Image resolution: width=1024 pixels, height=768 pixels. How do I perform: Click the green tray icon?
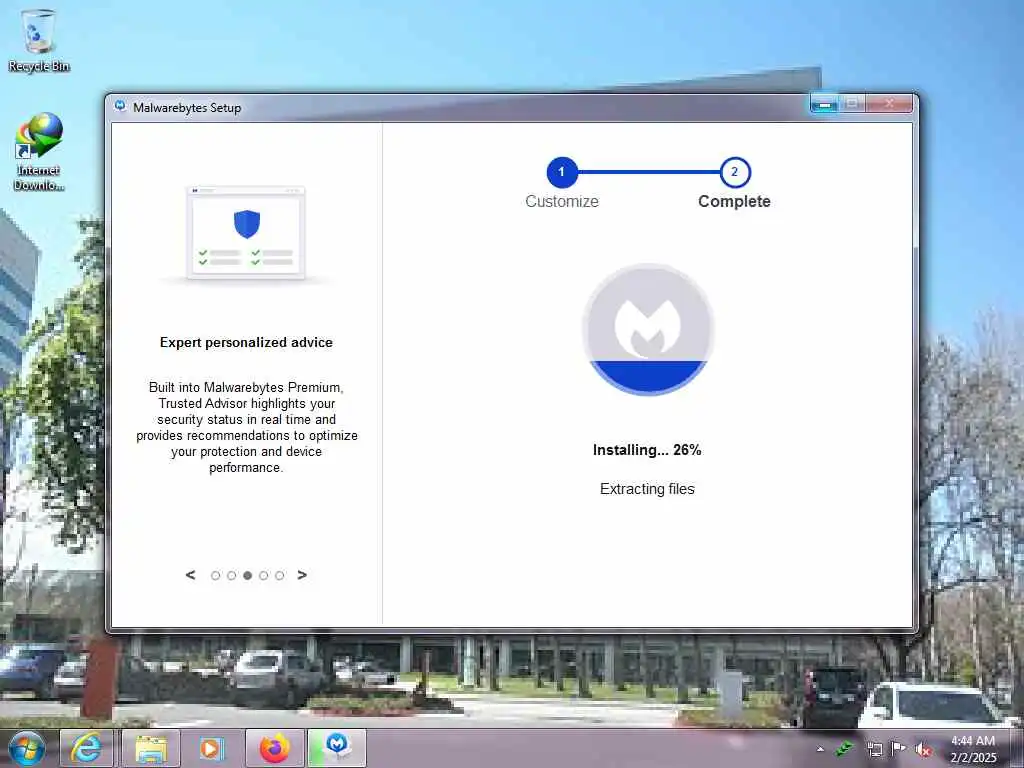(845, 748)
